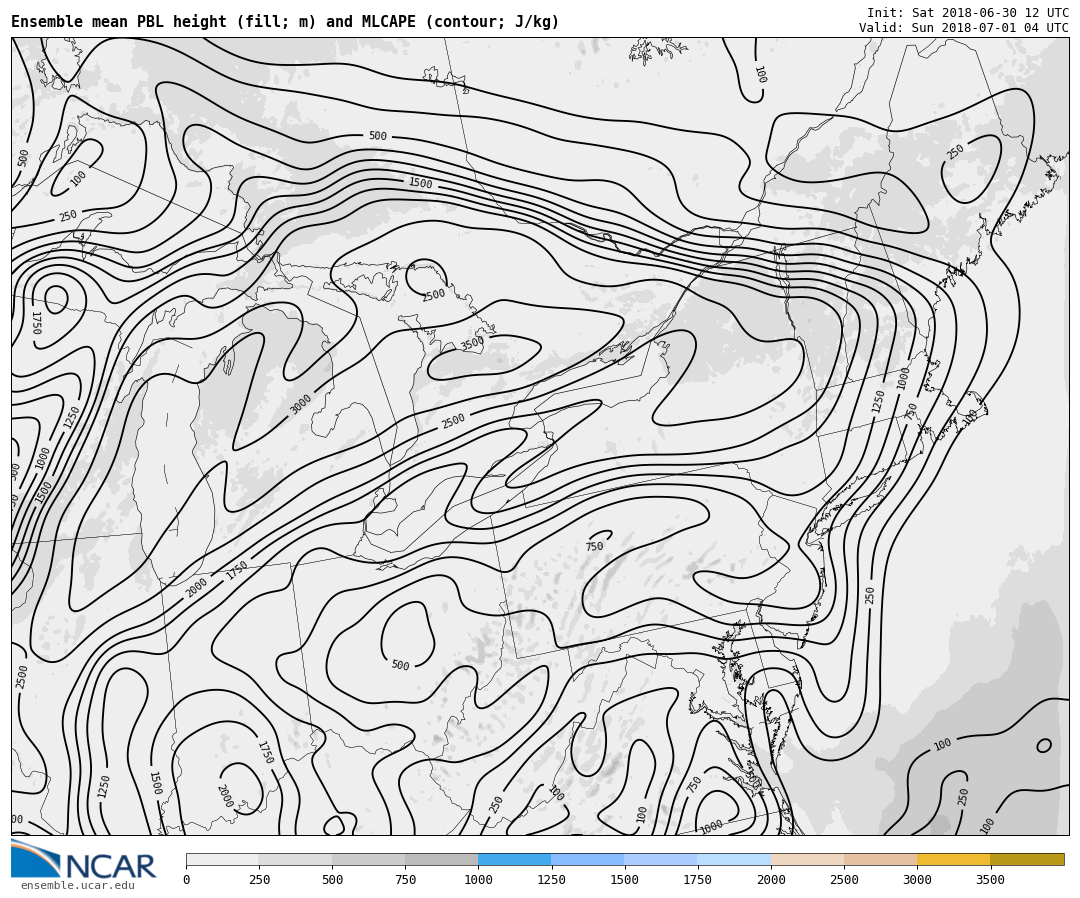Click the colorbar tick label '3500'
Viewport: 1080px width, 898px height.
click(x=990, y=879)
